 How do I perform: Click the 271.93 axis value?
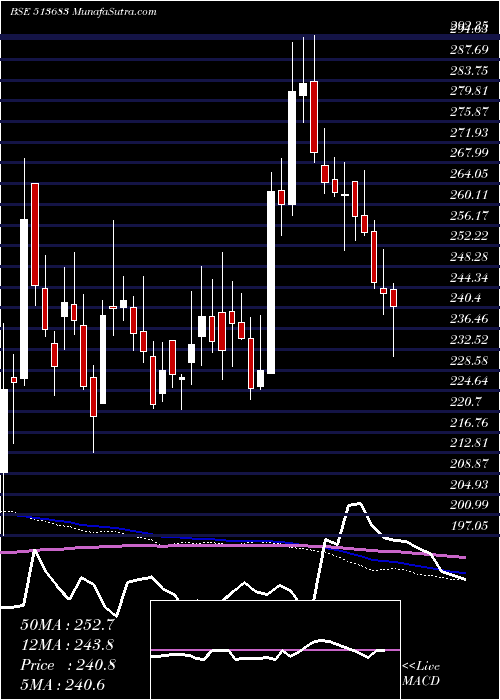pos(469,133)
